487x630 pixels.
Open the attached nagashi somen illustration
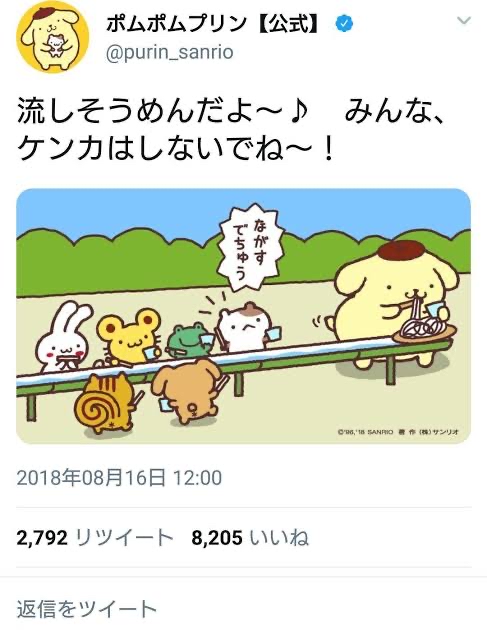pos(244,316)
